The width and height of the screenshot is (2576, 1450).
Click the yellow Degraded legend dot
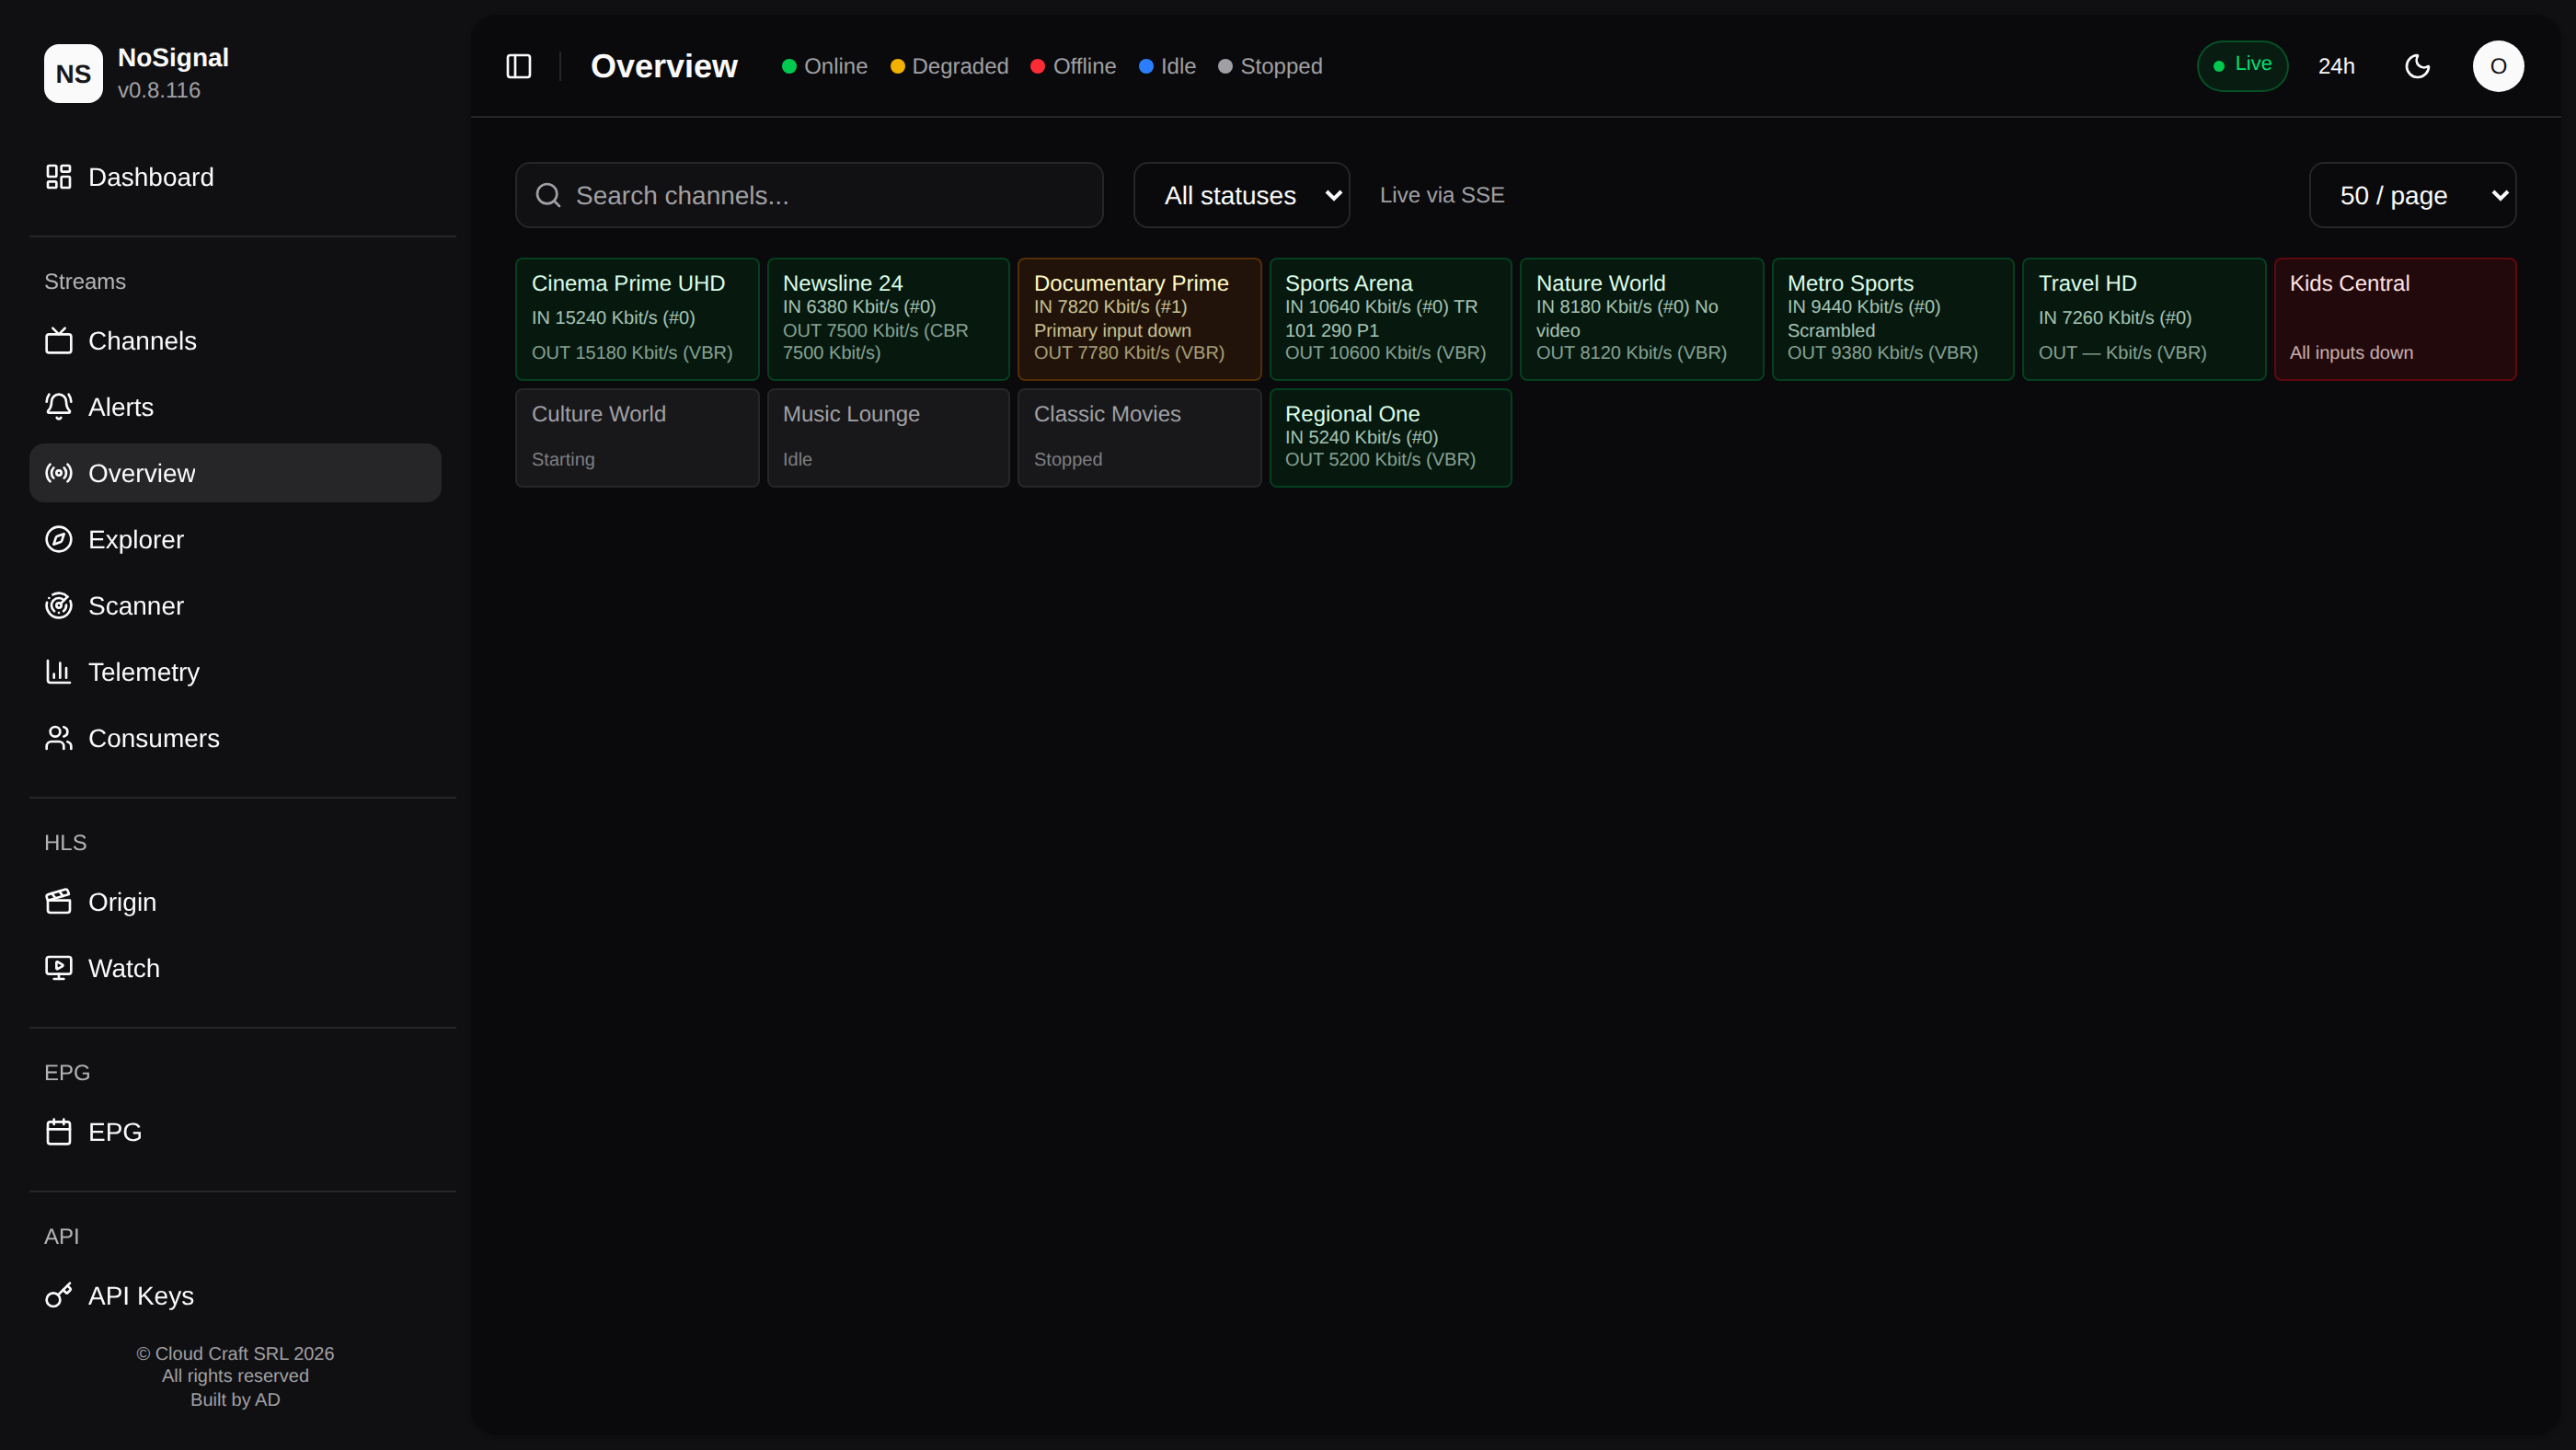pyautogui.click(x=897, y=66)
